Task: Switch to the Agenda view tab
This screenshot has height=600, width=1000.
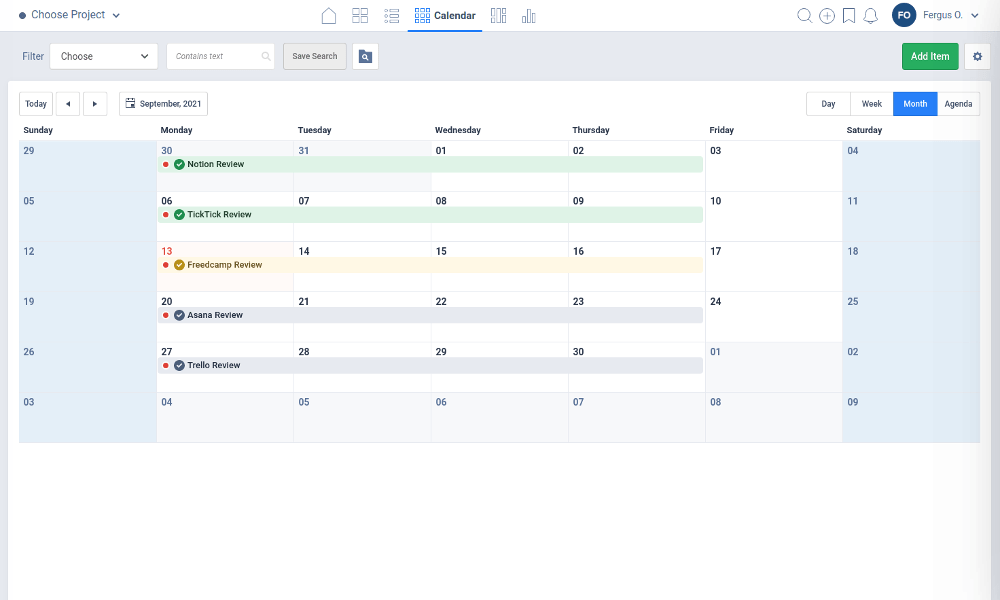Action: (958, 103)
